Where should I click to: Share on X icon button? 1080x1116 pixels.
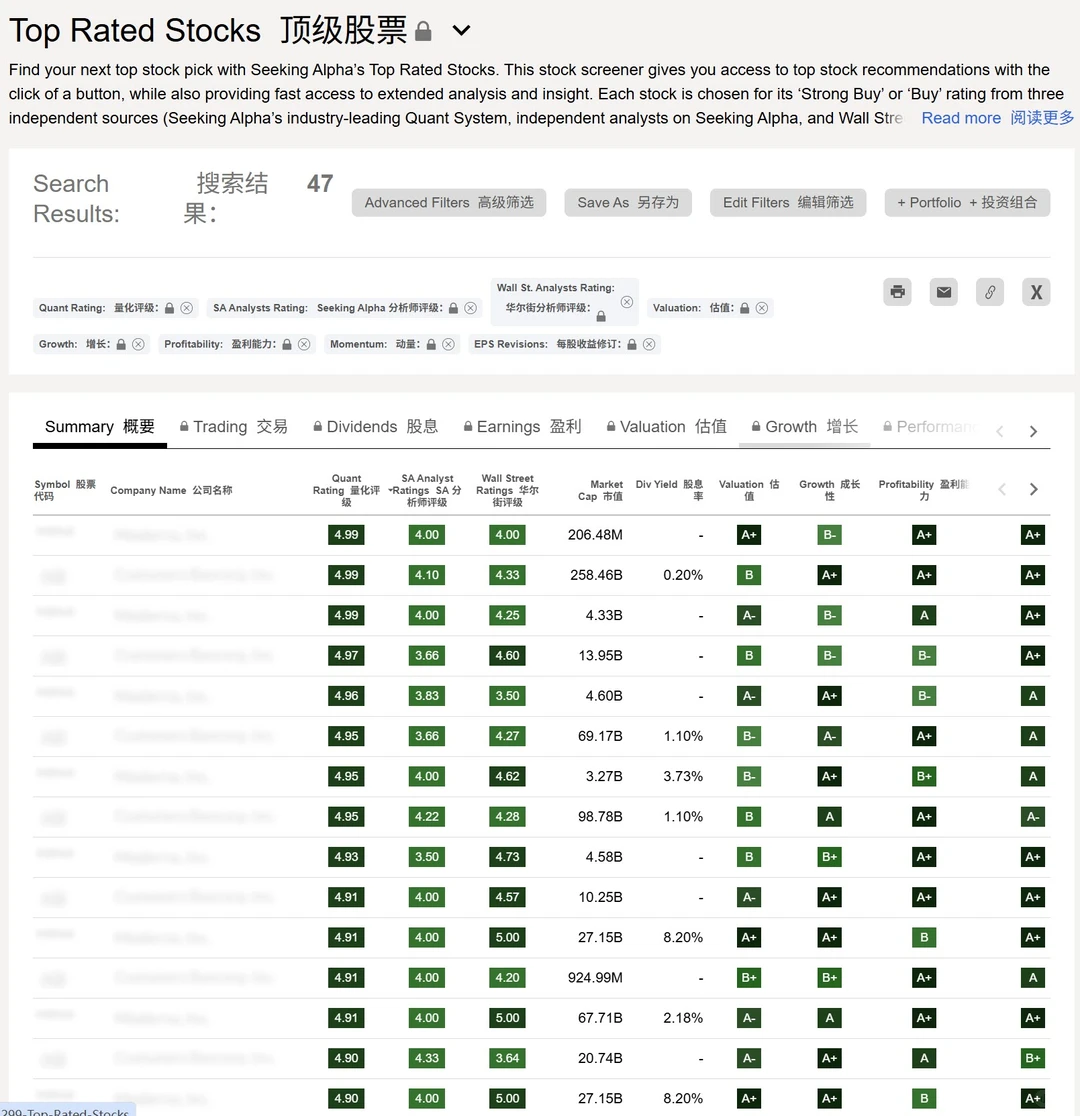pos(1036,292)
